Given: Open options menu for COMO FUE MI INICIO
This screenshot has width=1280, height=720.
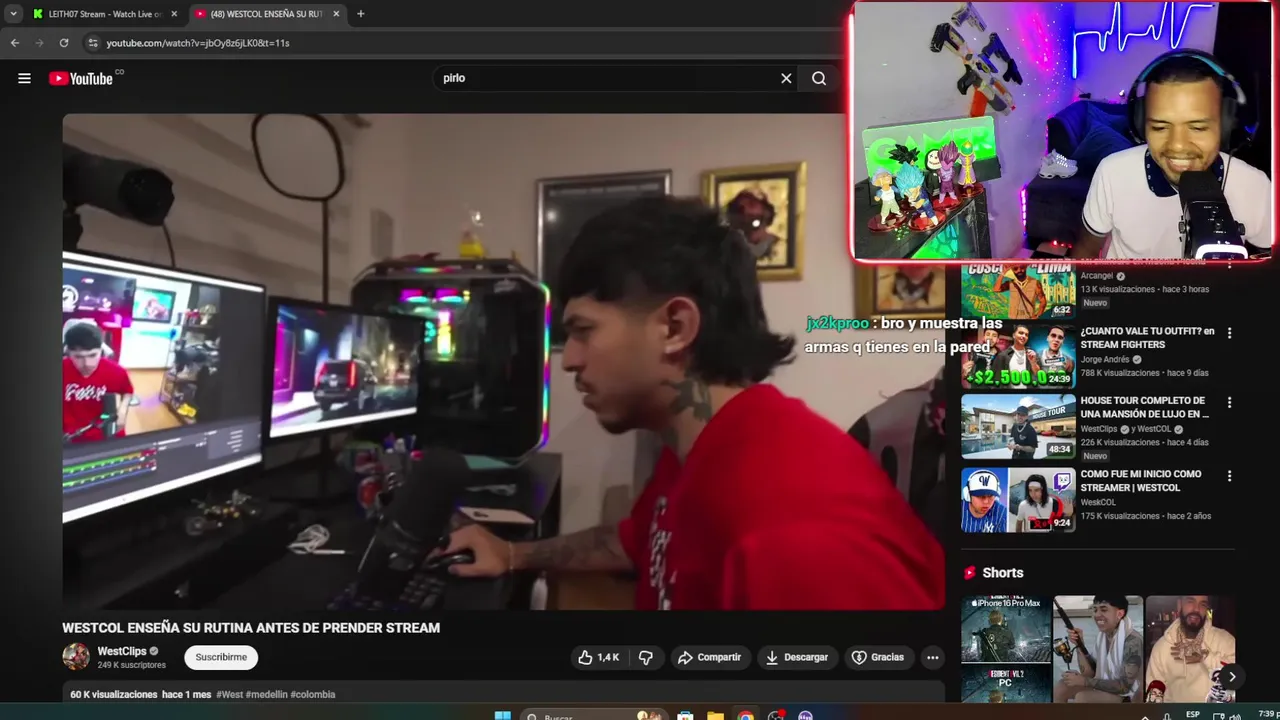Looking at the screenshot, I should click(1229, 476).
